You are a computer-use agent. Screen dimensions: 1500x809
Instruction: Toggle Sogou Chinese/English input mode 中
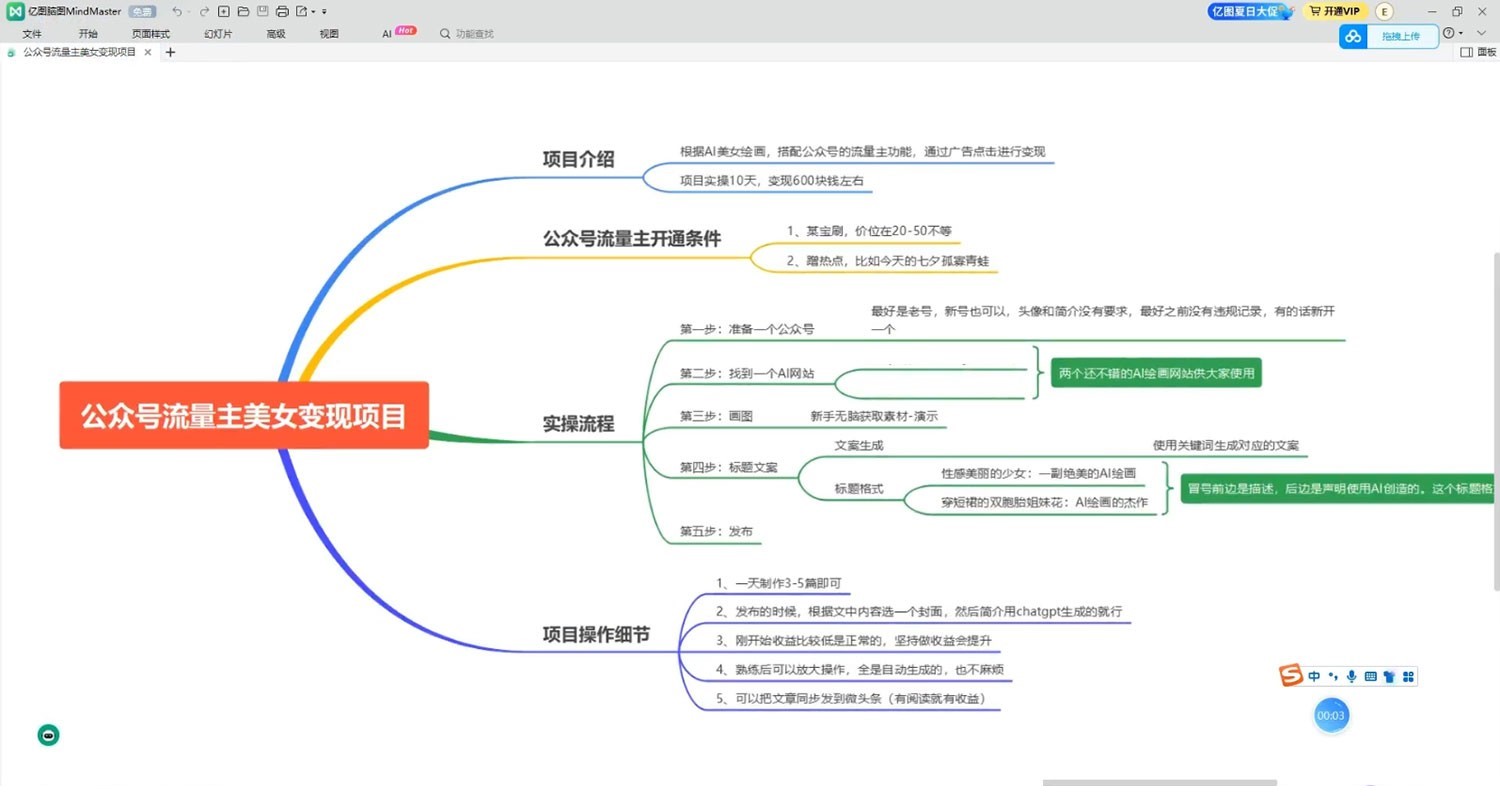pos(1314,677)
